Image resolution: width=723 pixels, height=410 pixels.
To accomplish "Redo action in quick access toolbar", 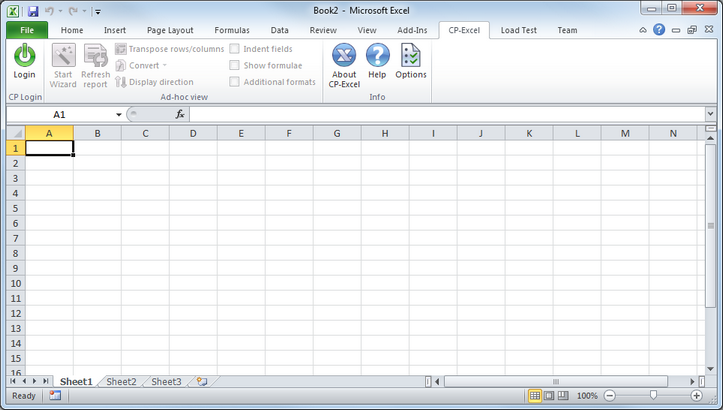I will coord(73,11).
